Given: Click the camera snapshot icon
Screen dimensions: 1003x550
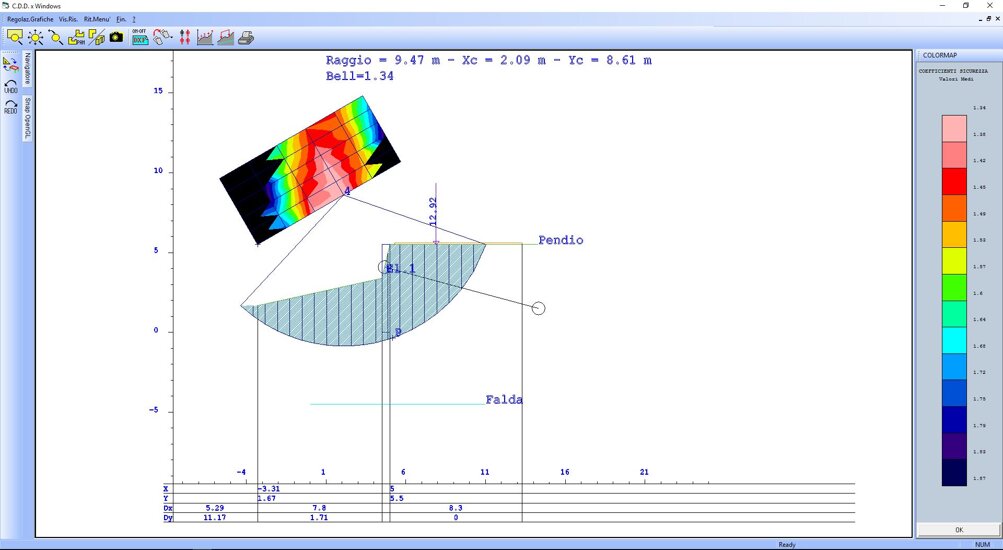Looking at the screenshot, I should point(116,37).
